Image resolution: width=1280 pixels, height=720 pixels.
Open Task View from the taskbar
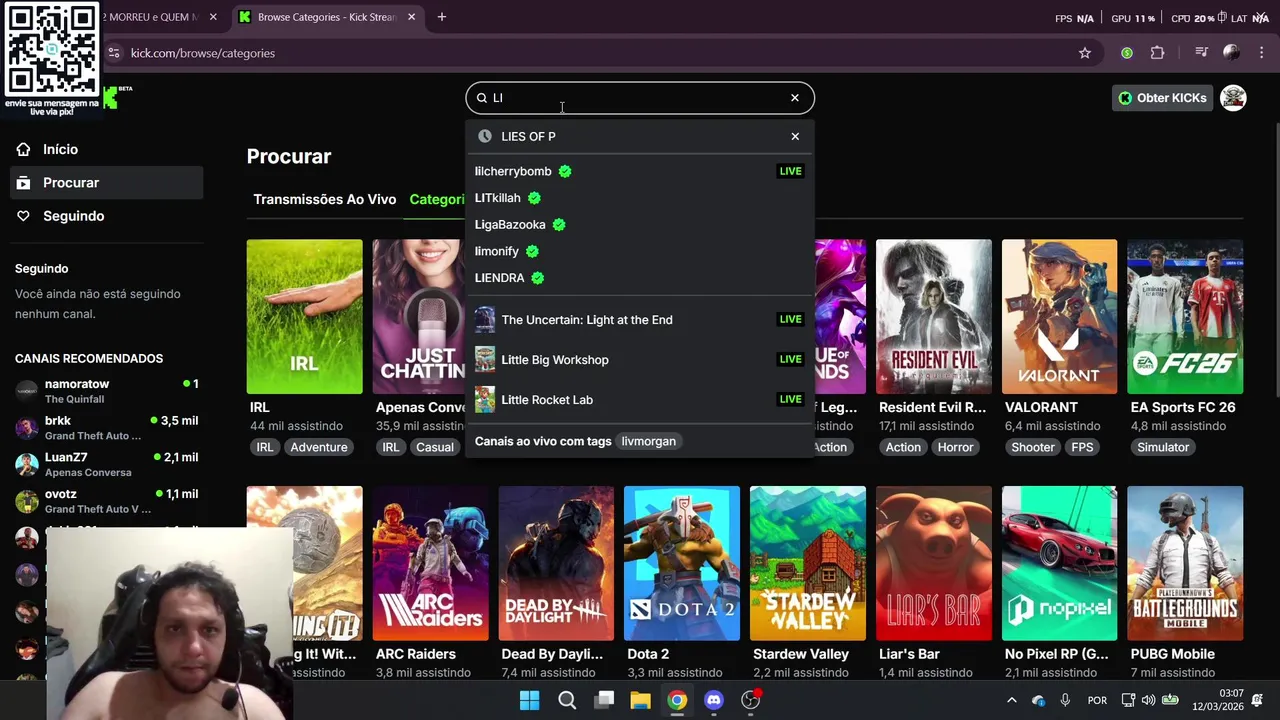point(604,700)
